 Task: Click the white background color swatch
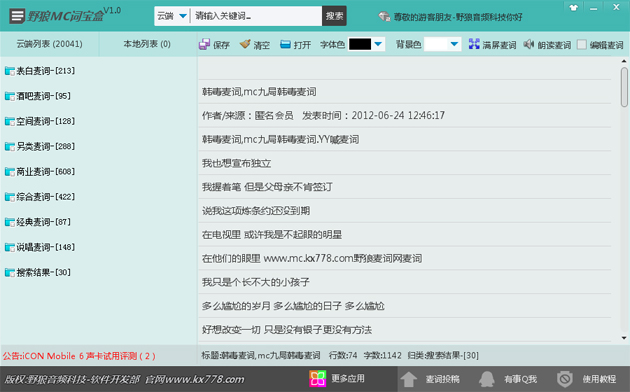[436, 44]
